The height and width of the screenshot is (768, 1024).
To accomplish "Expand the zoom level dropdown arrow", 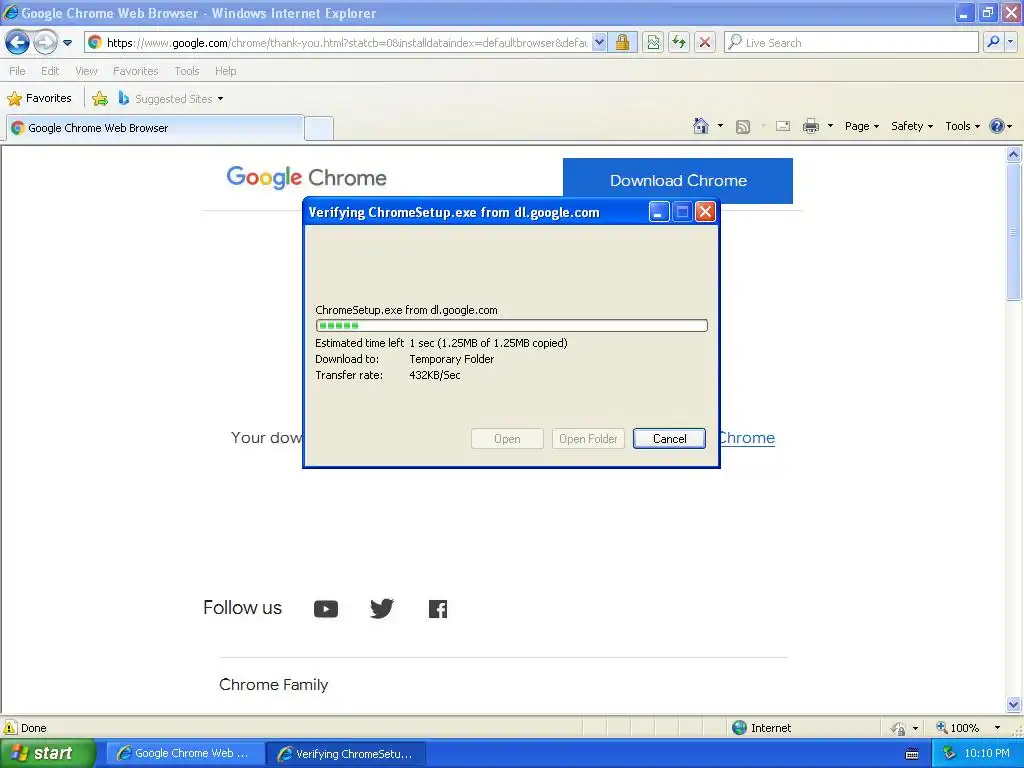I will click(997, 728).
